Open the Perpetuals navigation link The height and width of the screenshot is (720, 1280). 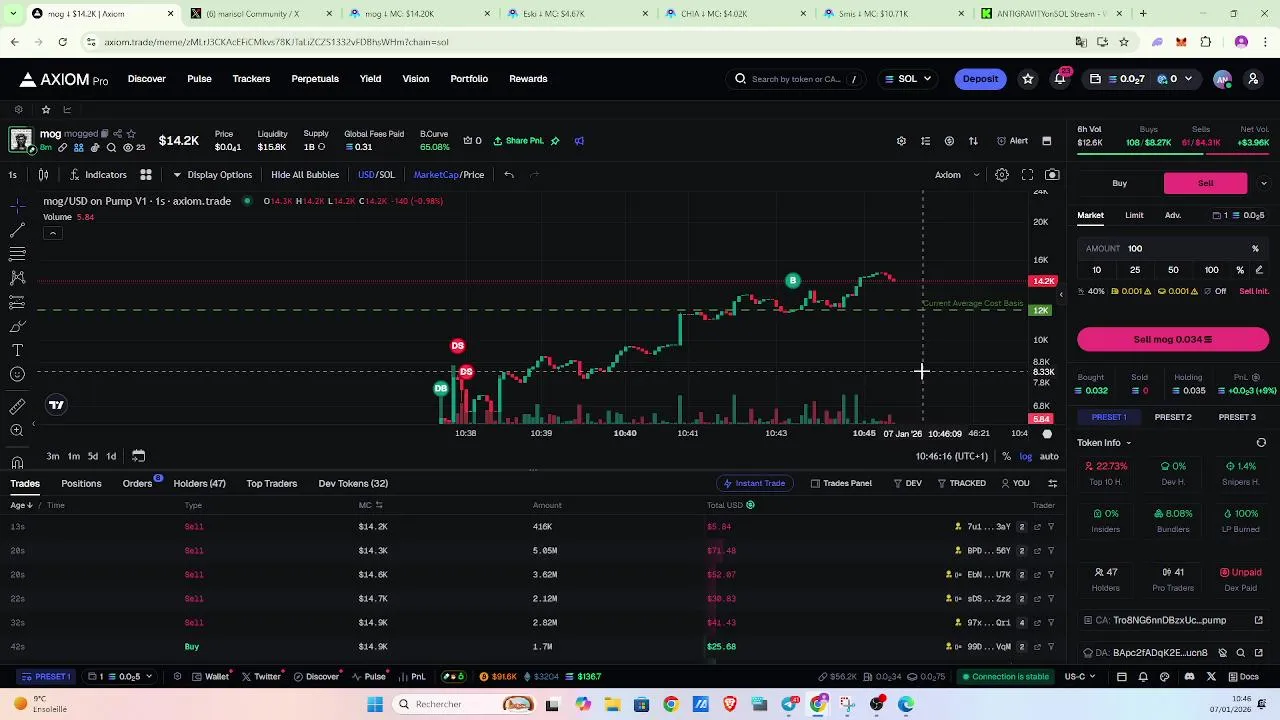[315, 79]
